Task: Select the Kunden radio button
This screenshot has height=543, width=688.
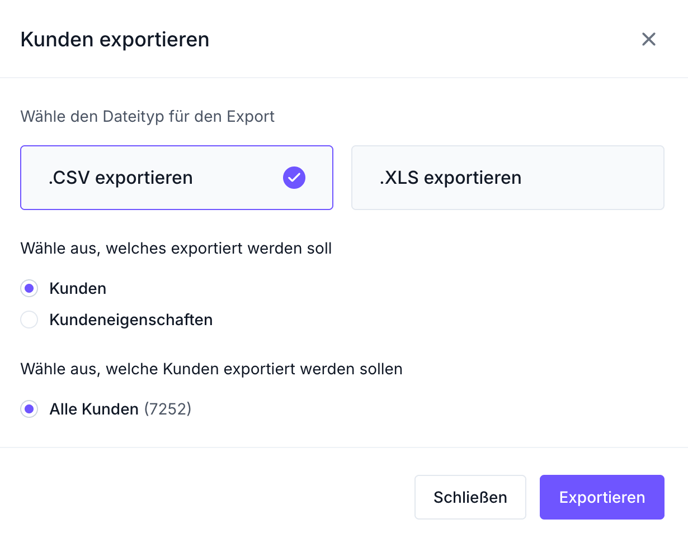Action: click(x=29, y=288)
